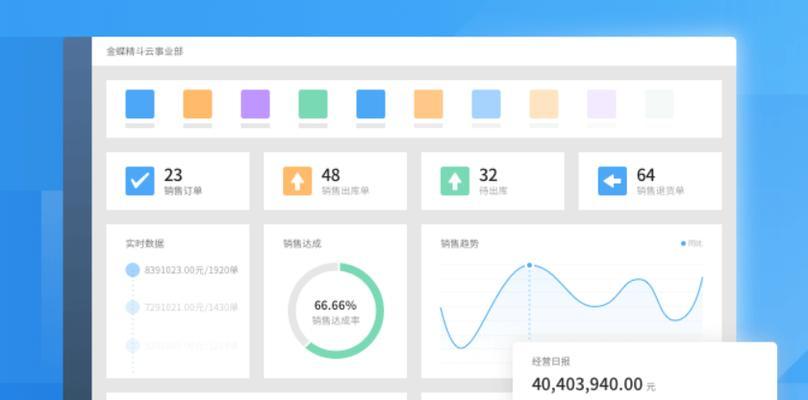Open the green app tile in shortcut row

313,104
